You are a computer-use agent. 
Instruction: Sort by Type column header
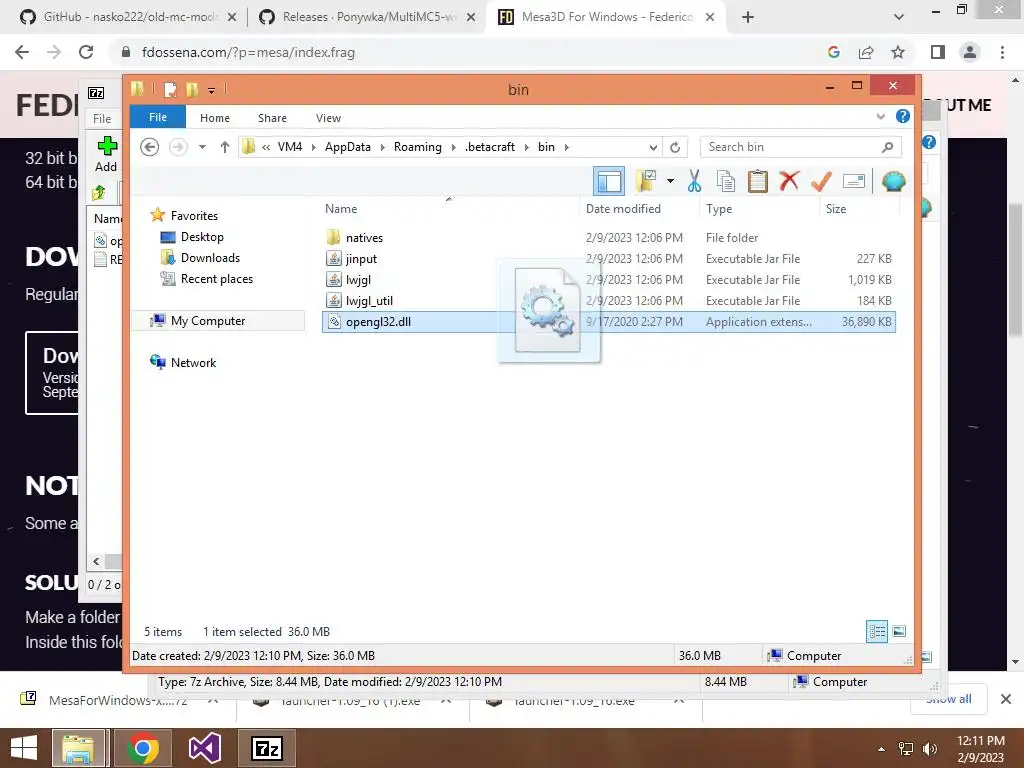(x=718, y=209)
